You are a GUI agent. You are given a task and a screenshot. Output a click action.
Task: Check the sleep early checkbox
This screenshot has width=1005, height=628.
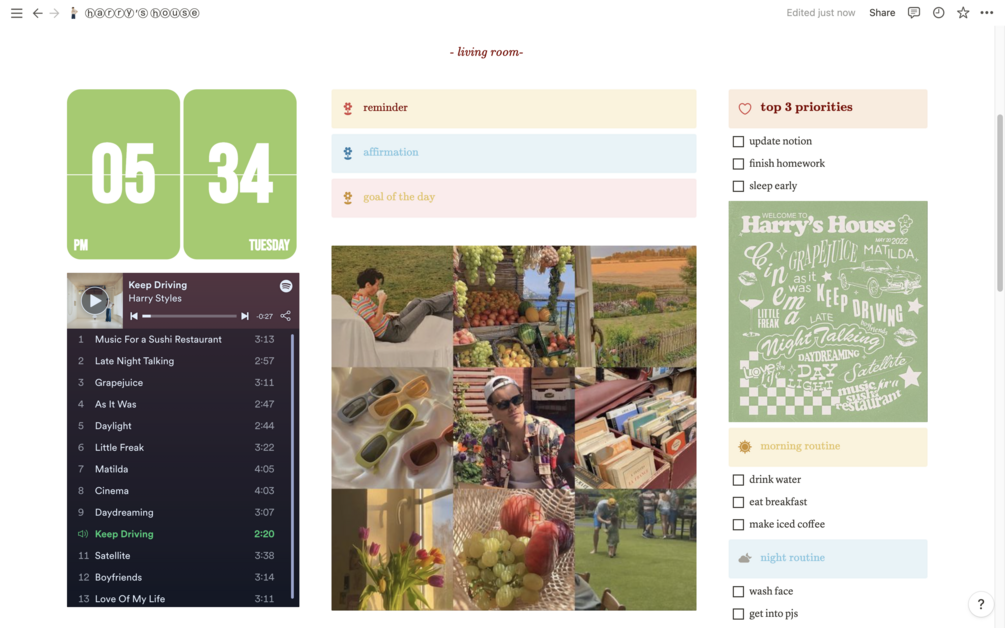pyautogui.click(x=738, y=186)
